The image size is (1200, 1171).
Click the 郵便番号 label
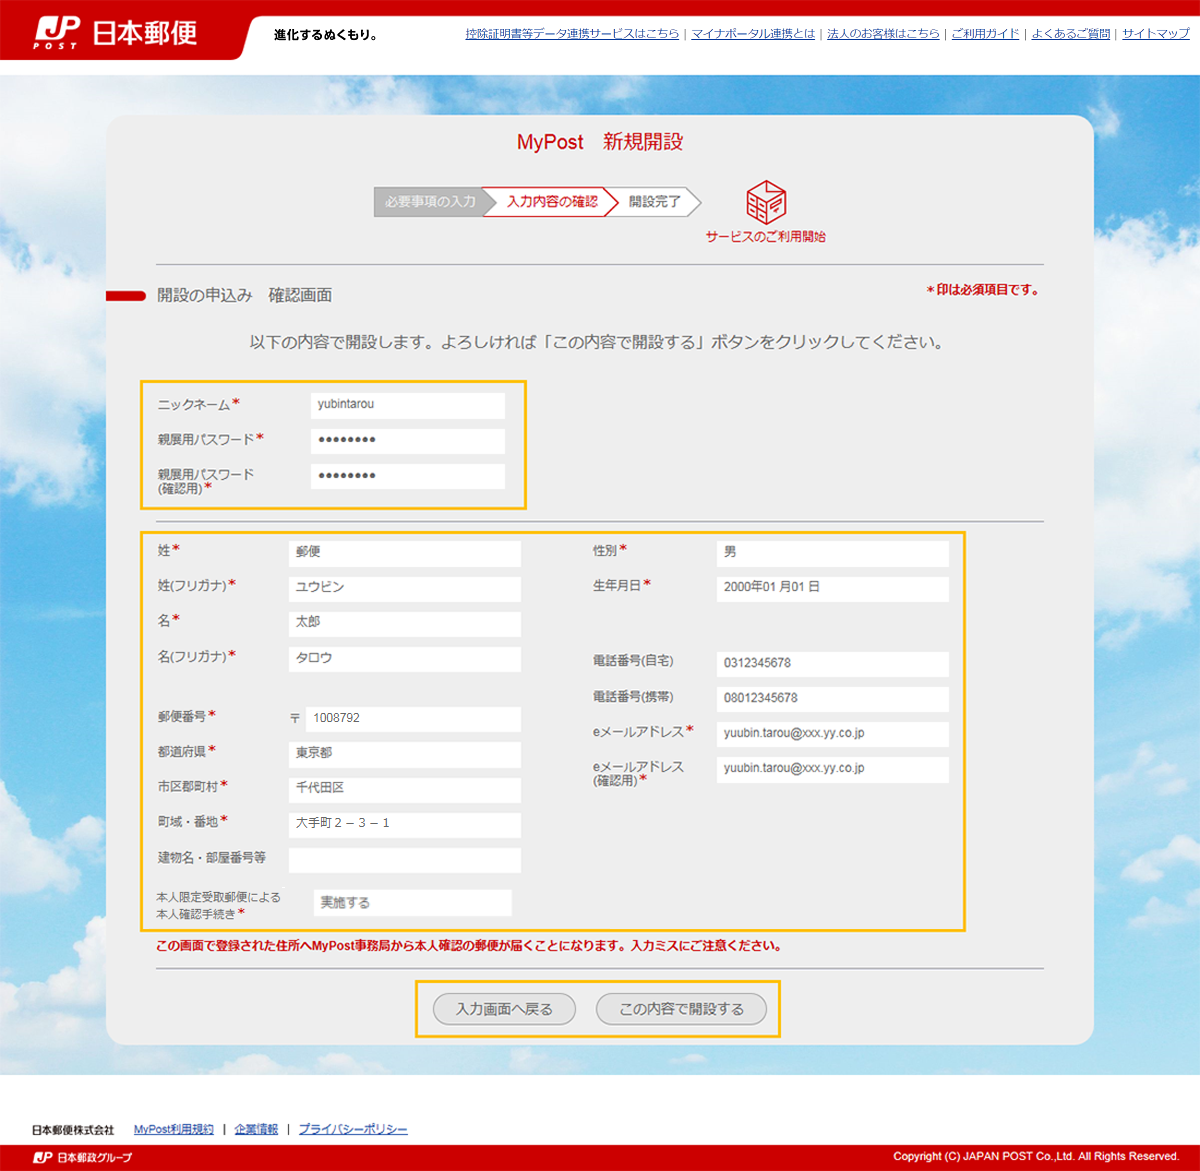pos(182,717)
